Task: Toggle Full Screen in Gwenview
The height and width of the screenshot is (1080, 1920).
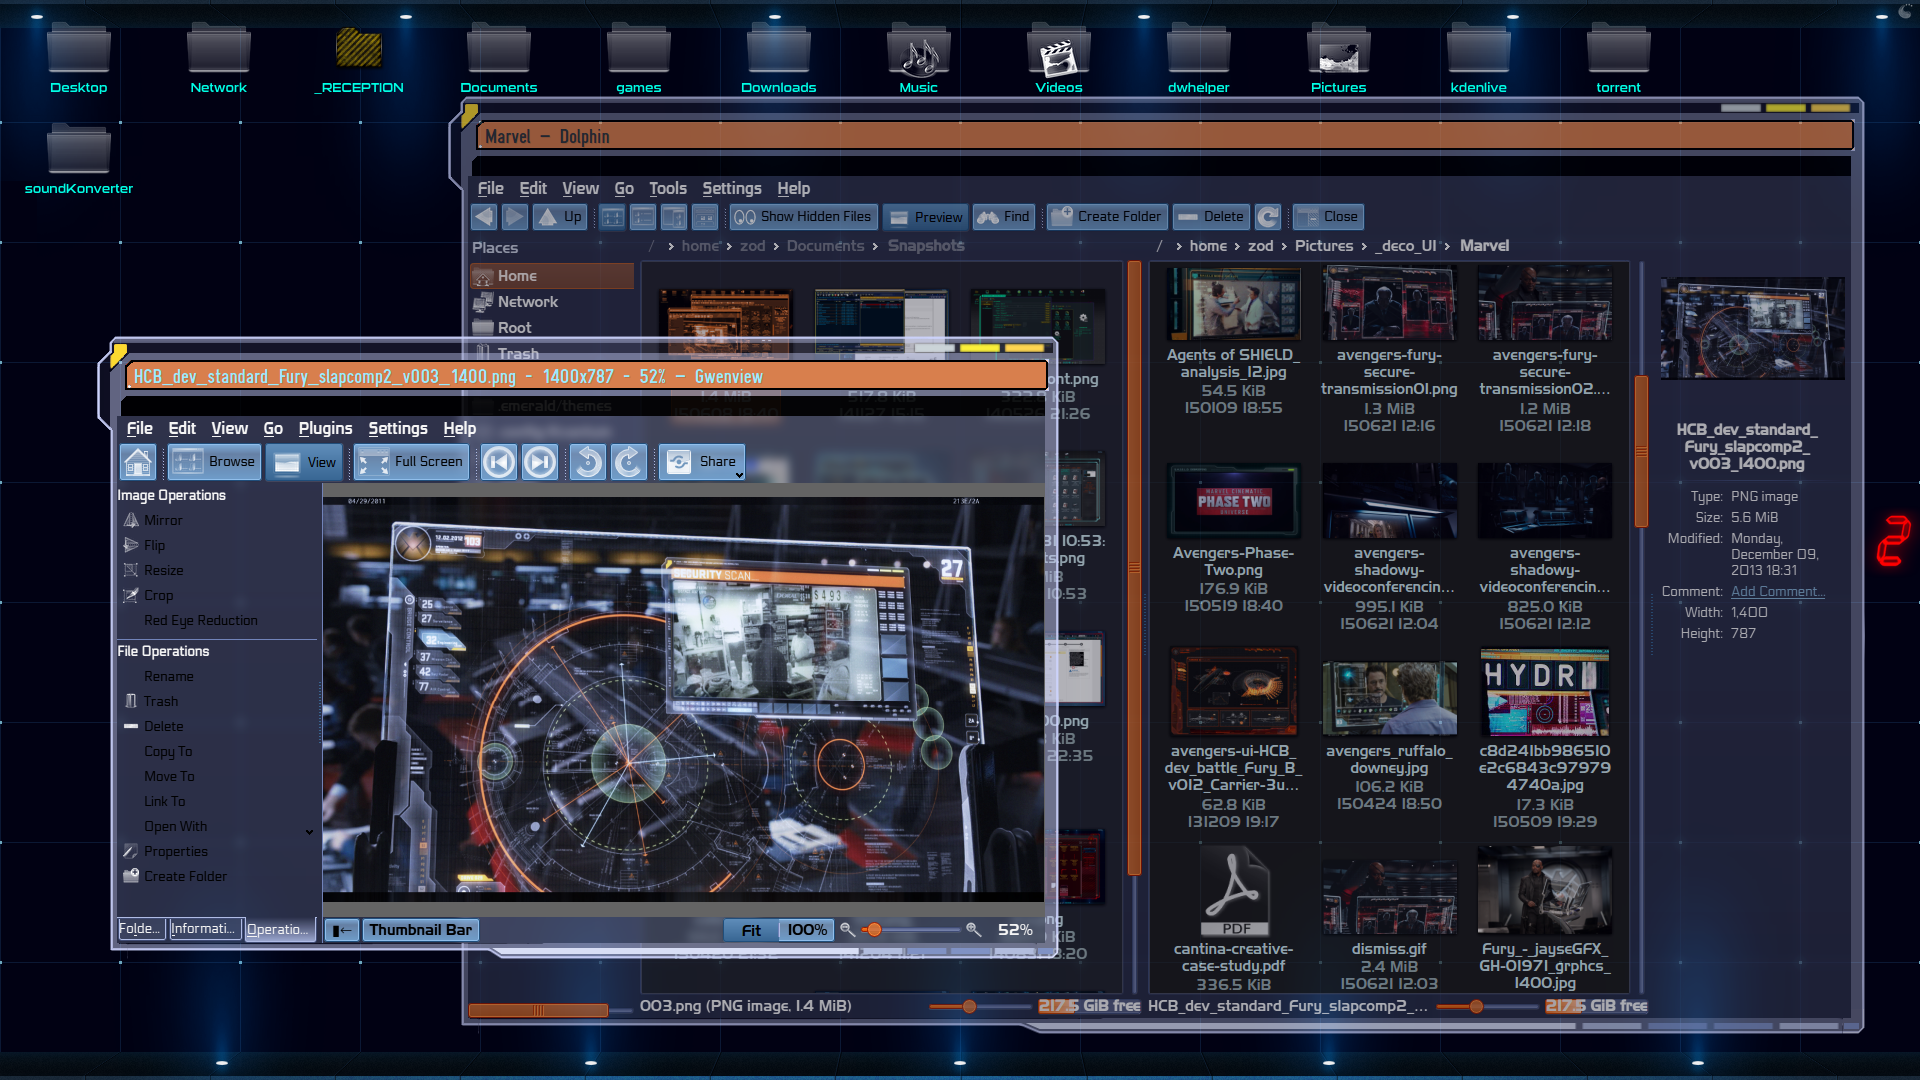Action: click(411, 462)
